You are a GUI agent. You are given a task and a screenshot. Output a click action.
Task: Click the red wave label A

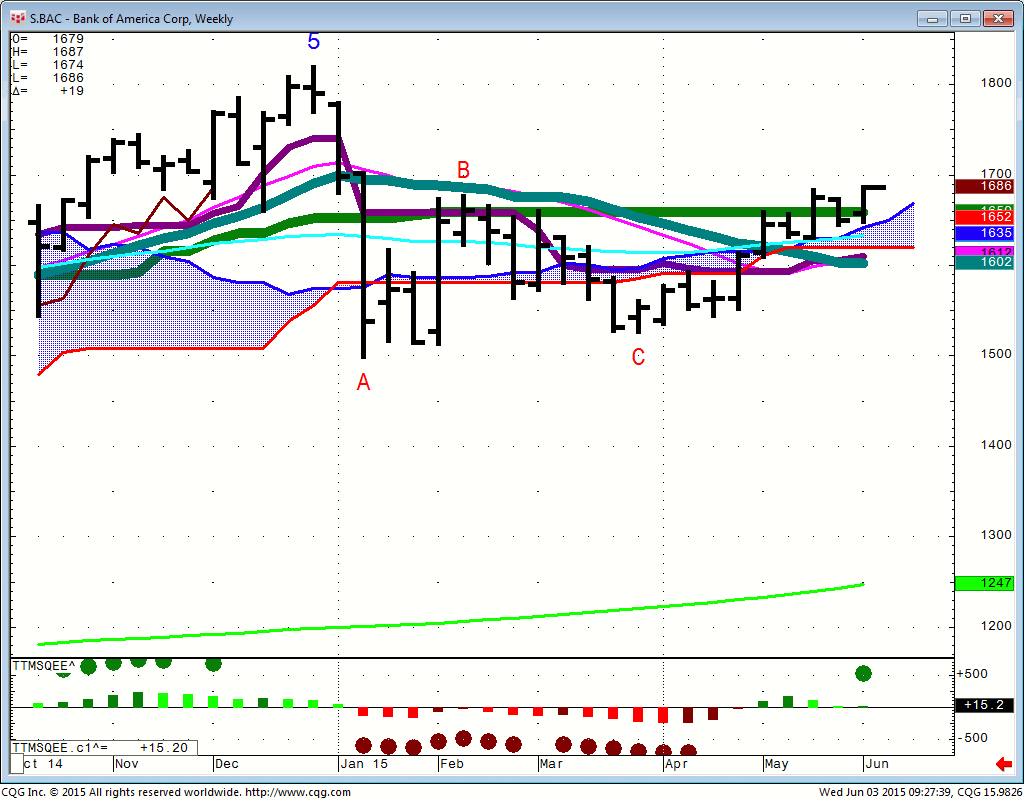(x=363, y=382)
